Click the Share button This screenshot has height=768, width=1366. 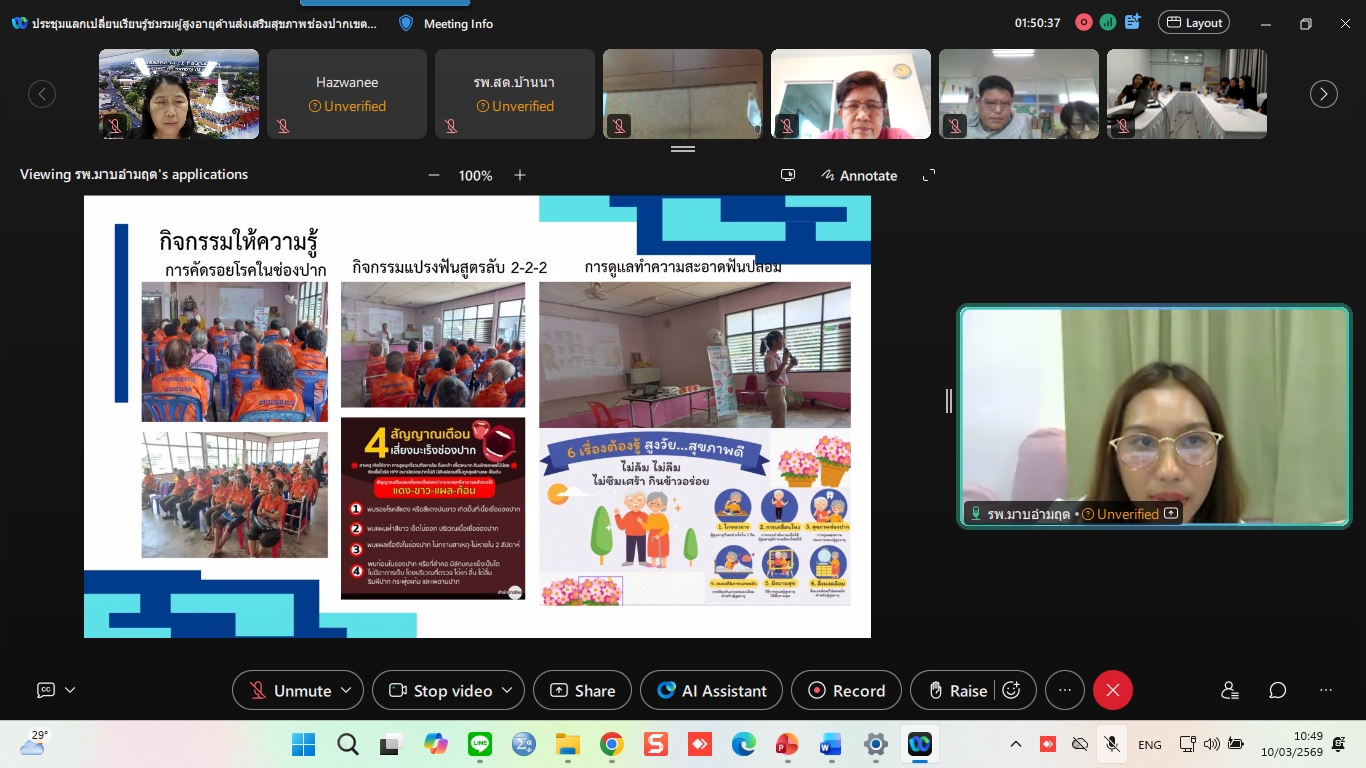[582, 690]
